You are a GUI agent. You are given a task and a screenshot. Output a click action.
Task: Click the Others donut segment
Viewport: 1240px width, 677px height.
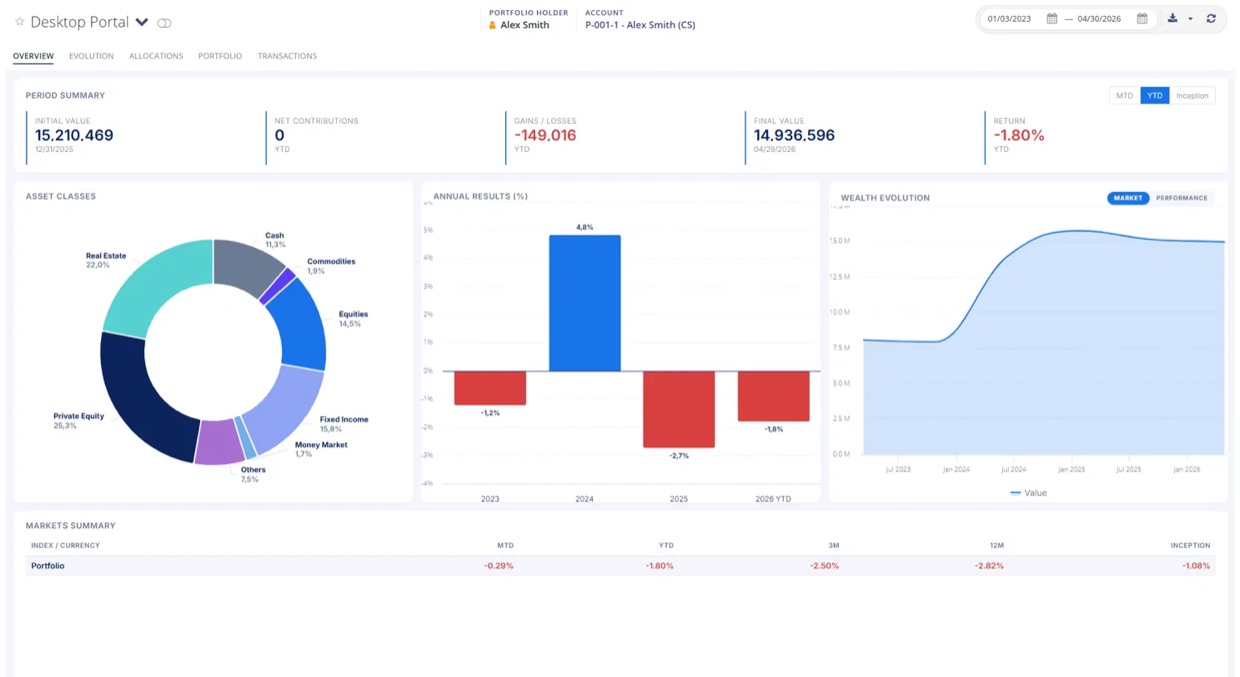[219, 444]
